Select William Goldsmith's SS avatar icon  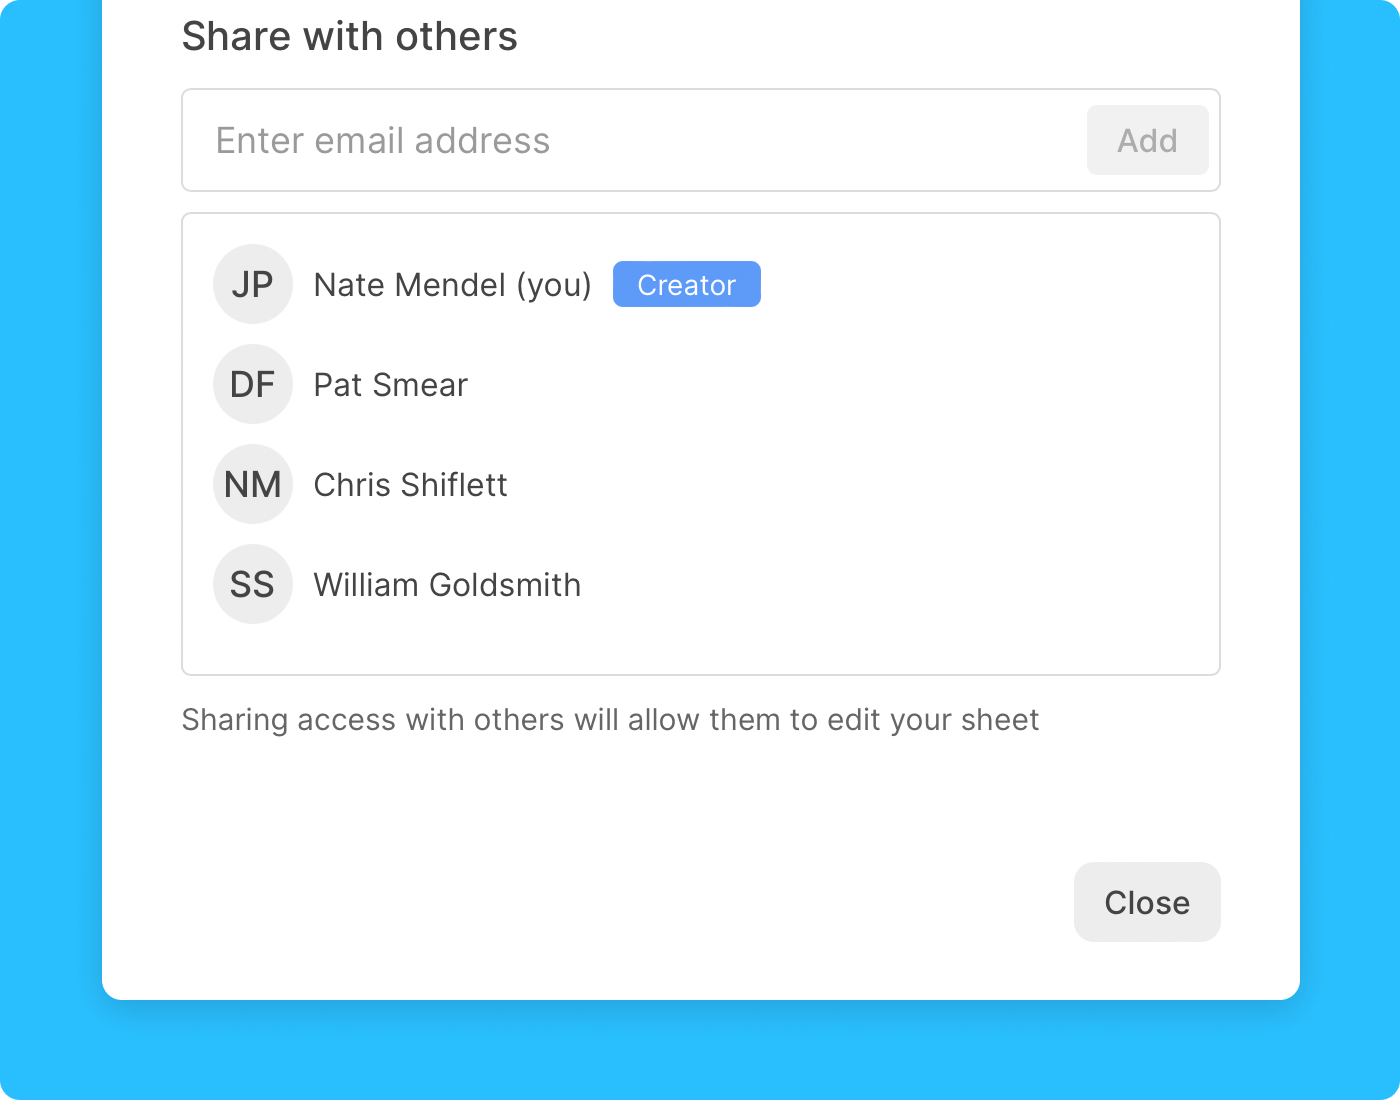pyautogui.click(x=252, y=584)
